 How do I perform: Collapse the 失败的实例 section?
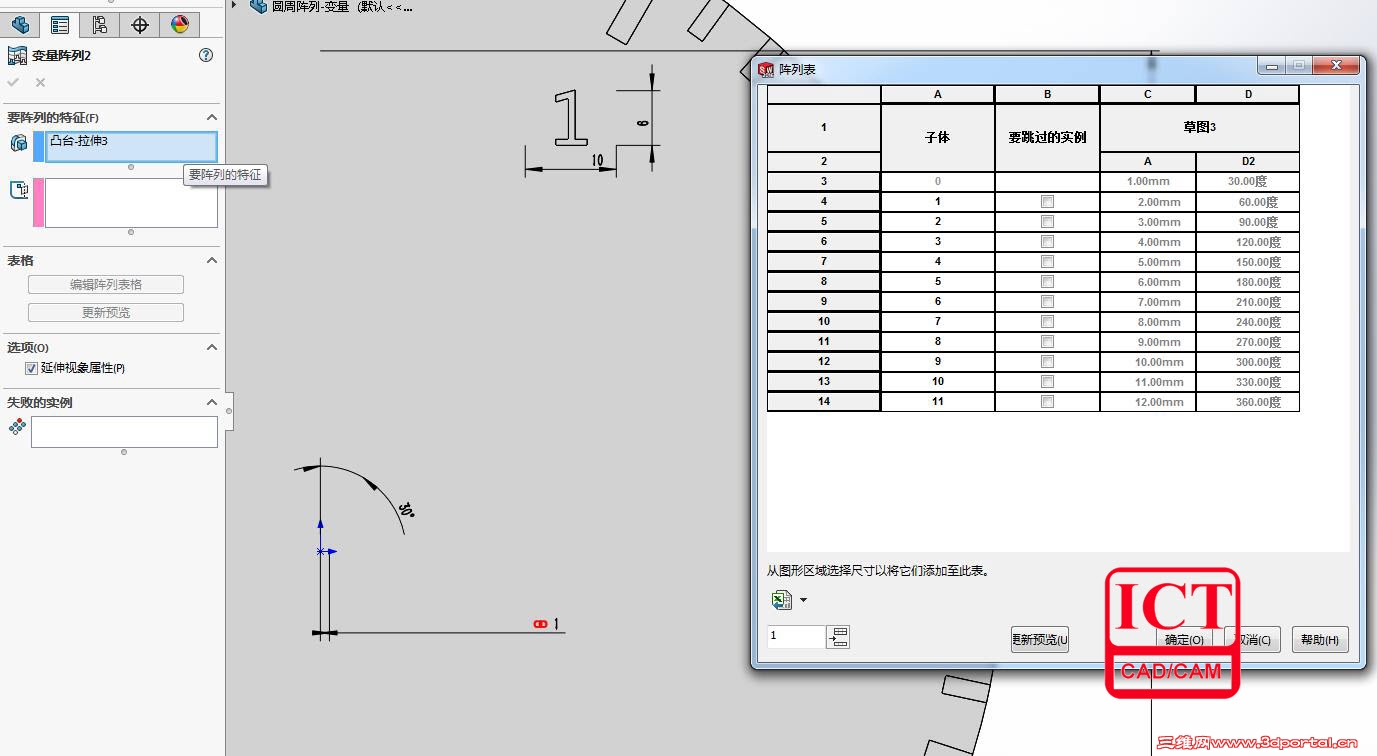(211, 402)
